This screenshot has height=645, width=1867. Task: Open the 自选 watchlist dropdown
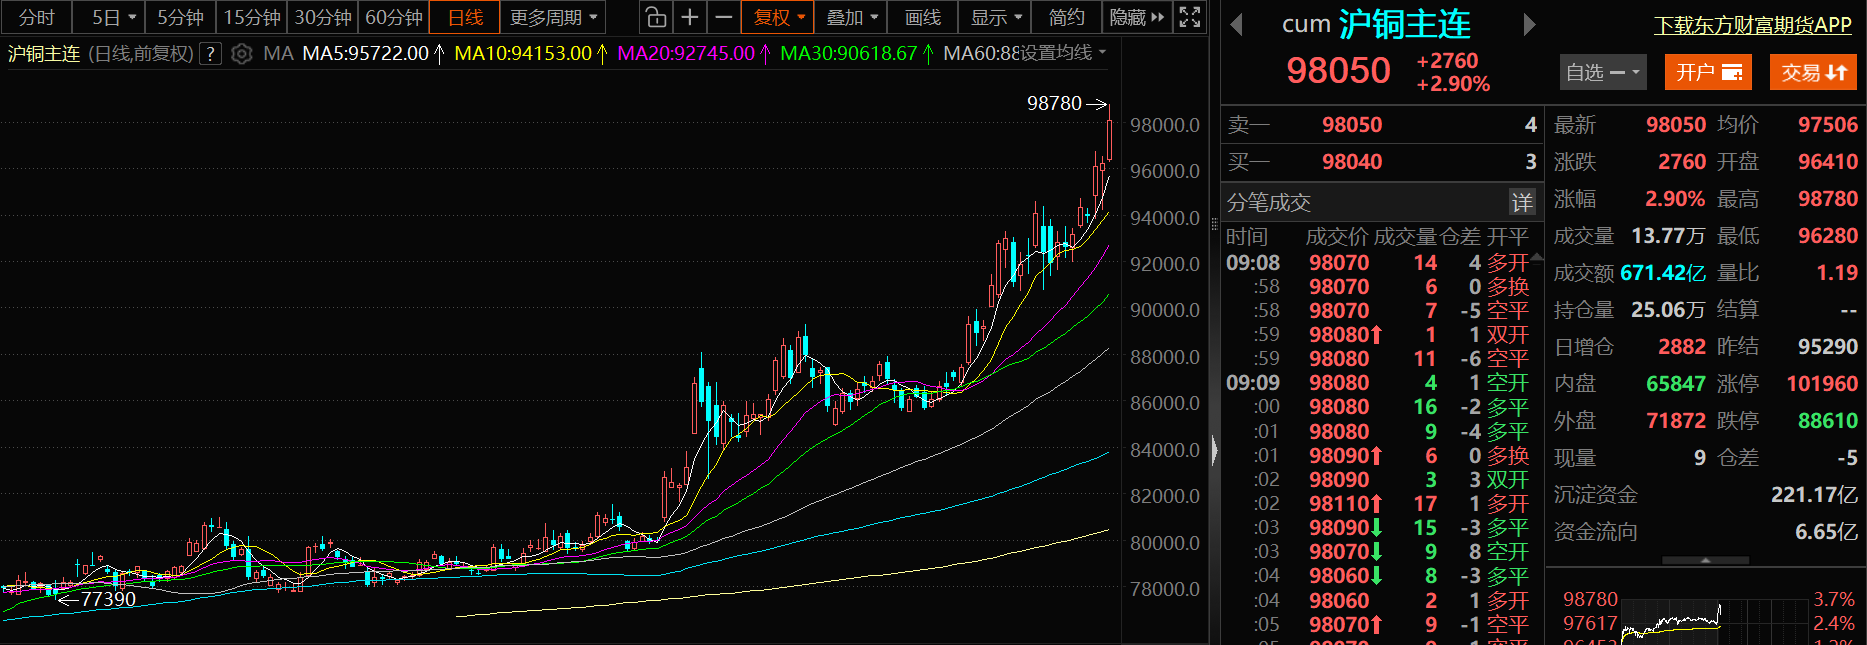point(1602,72)
